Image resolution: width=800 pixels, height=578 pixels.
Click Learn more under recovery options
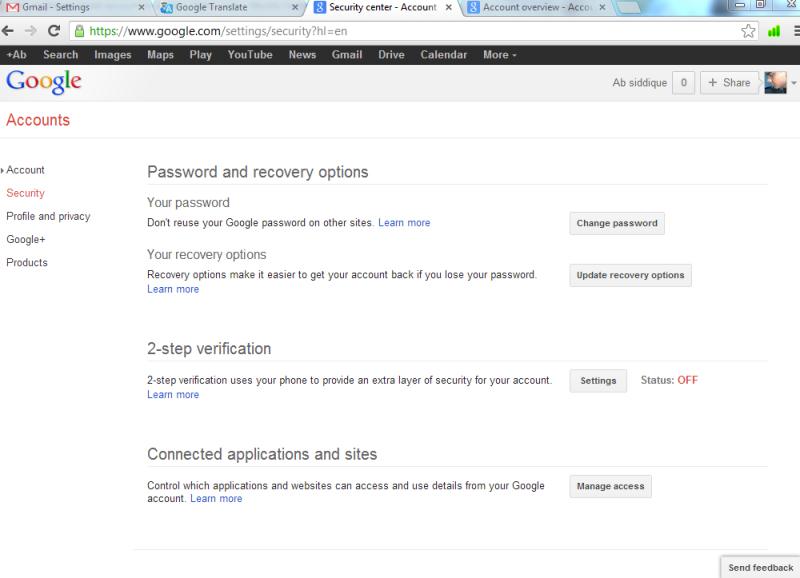point(173,289)
